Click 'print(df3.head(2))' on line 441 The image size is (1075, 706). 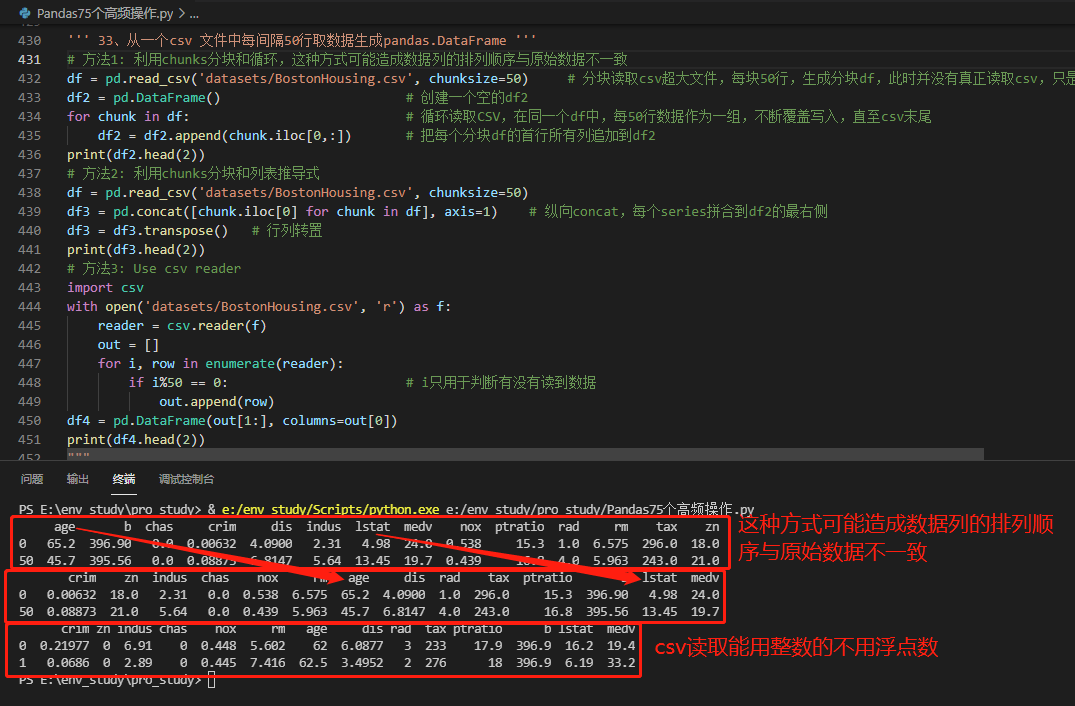(136, 249)
